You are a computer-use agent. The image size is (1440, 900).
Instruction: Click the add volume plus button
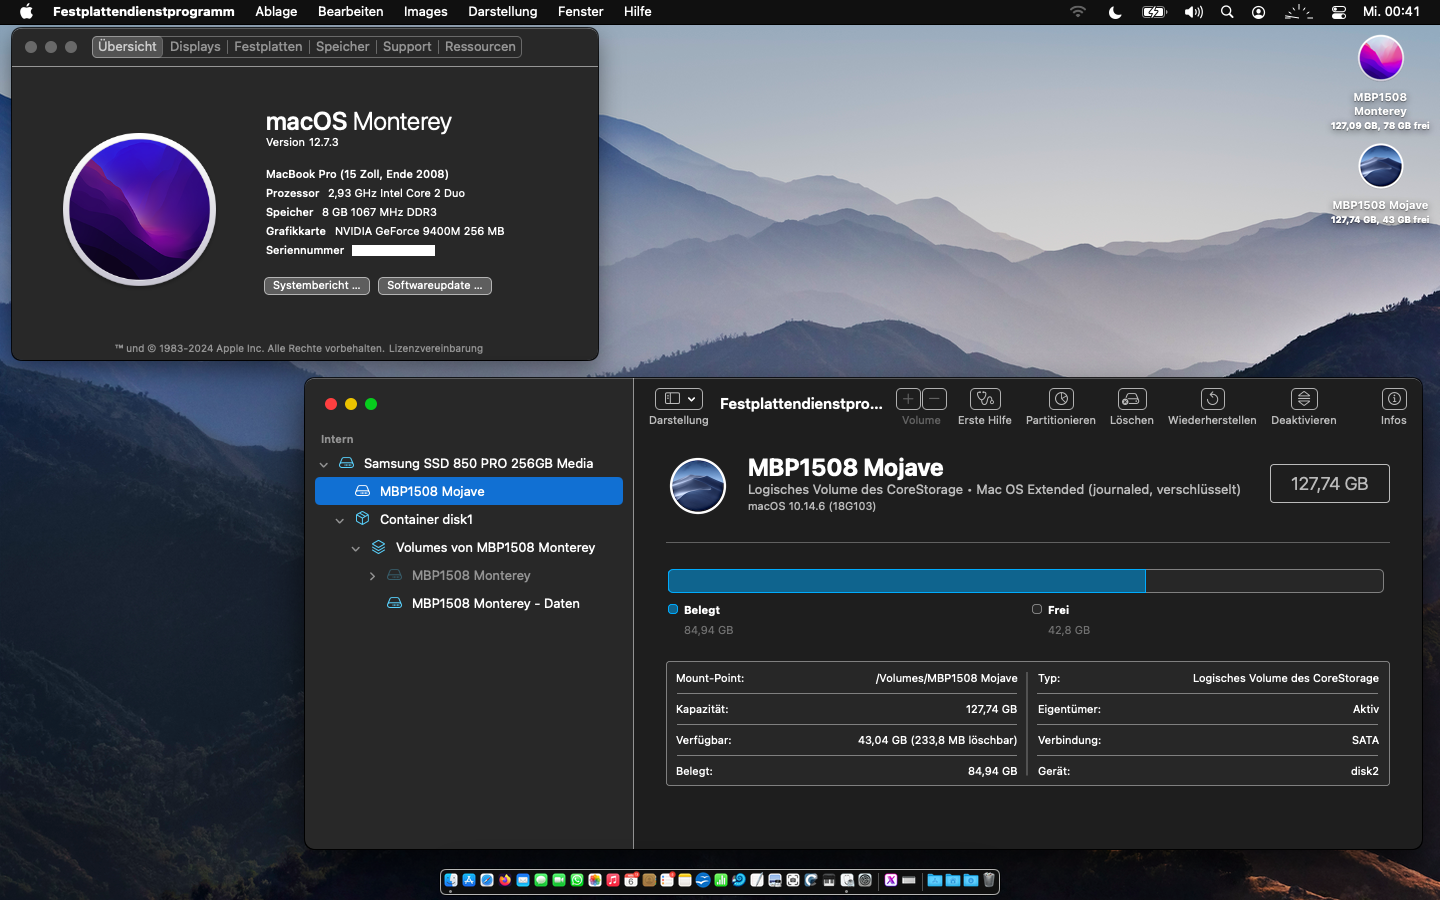pyautogui.click(x=908, y=399)
